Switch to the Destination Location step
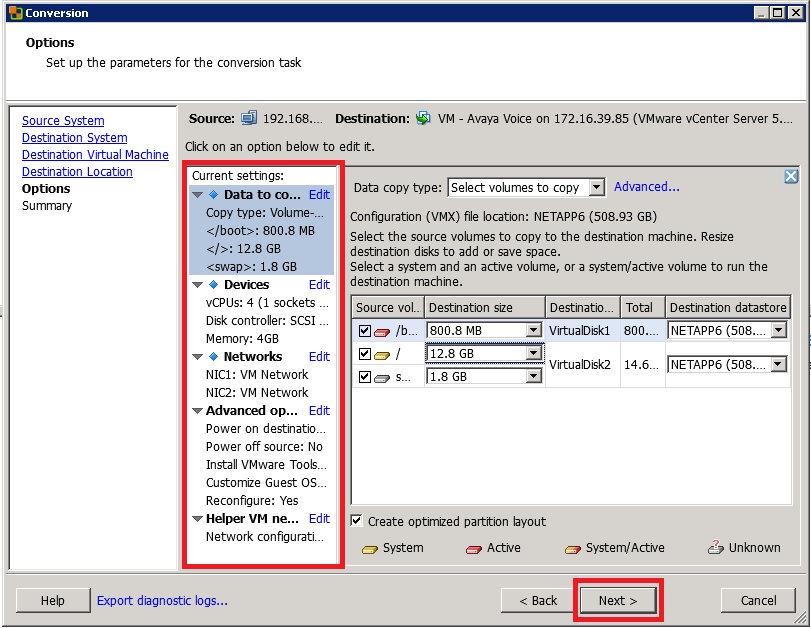The width and height of the screenshot is (811, 628). [77, 171]
